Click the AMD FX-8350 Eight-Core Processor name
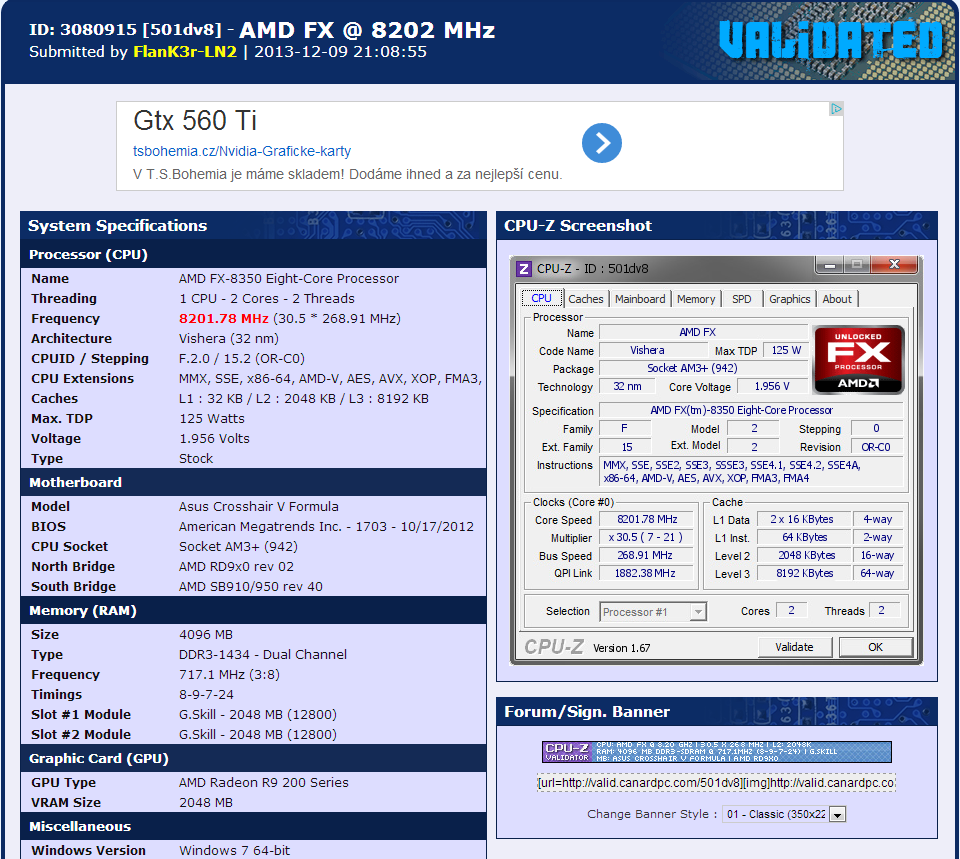 pos(288,279)
